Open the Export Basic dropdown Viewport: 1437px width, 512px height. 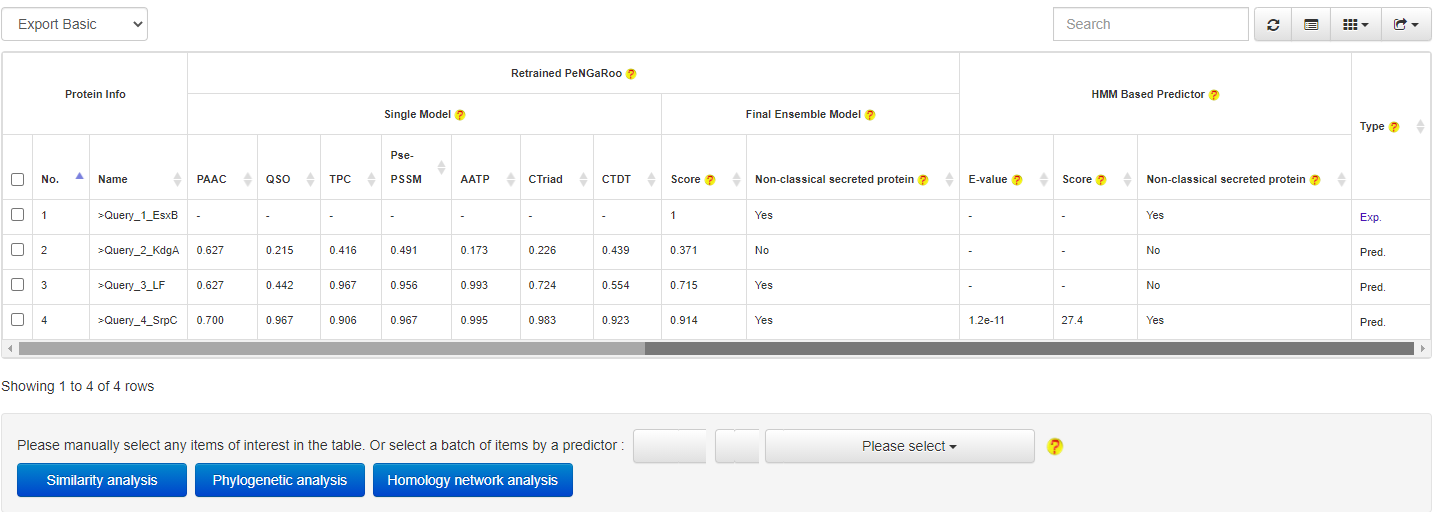[75, 25]
